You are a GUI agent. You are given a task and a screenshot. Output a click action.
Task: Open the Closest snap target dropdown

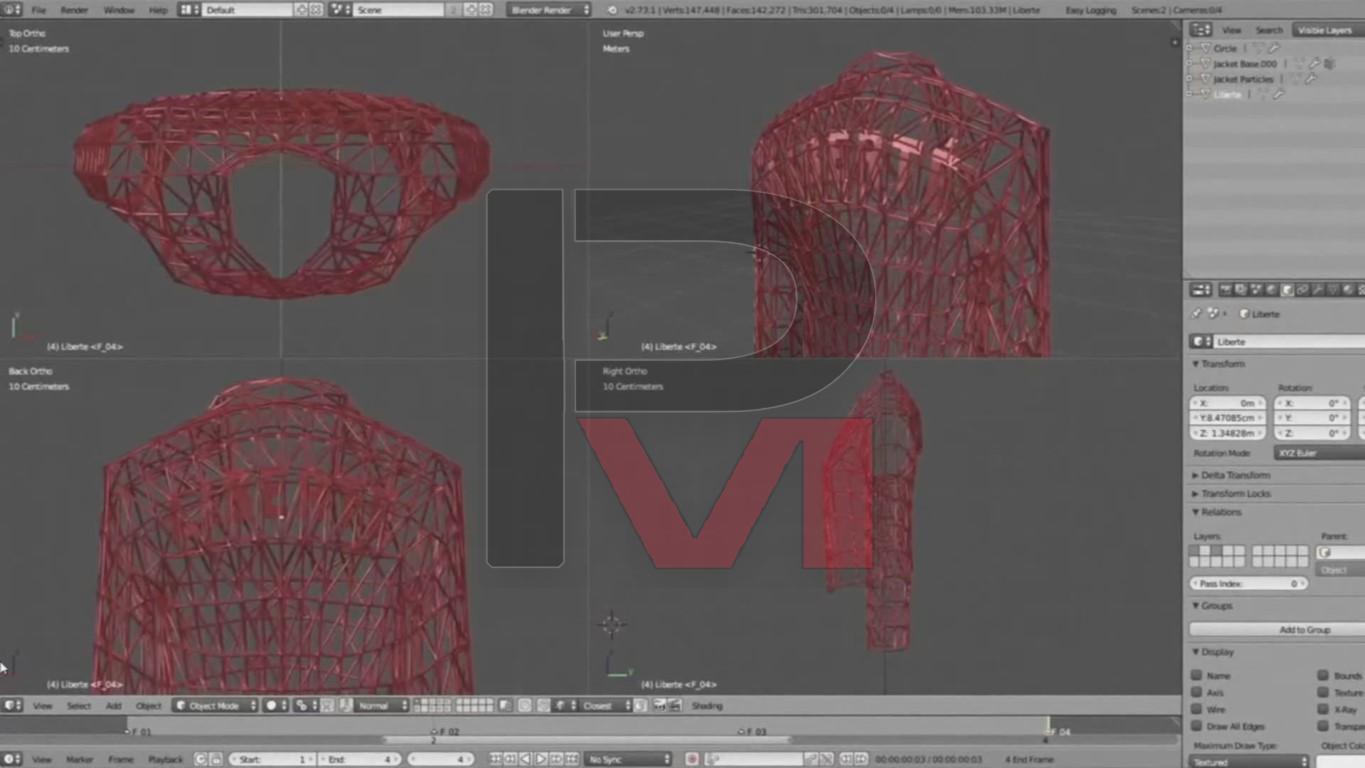tap(605, 706)
